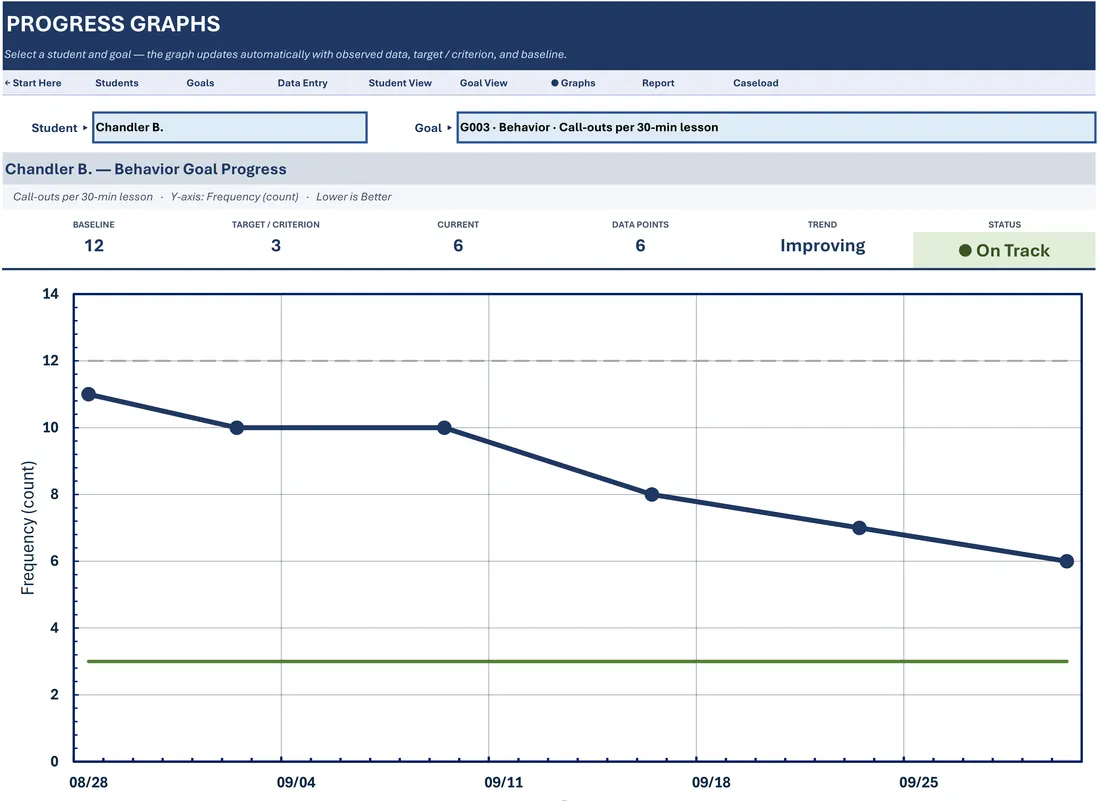Open the Report tab

click(658, 83)
